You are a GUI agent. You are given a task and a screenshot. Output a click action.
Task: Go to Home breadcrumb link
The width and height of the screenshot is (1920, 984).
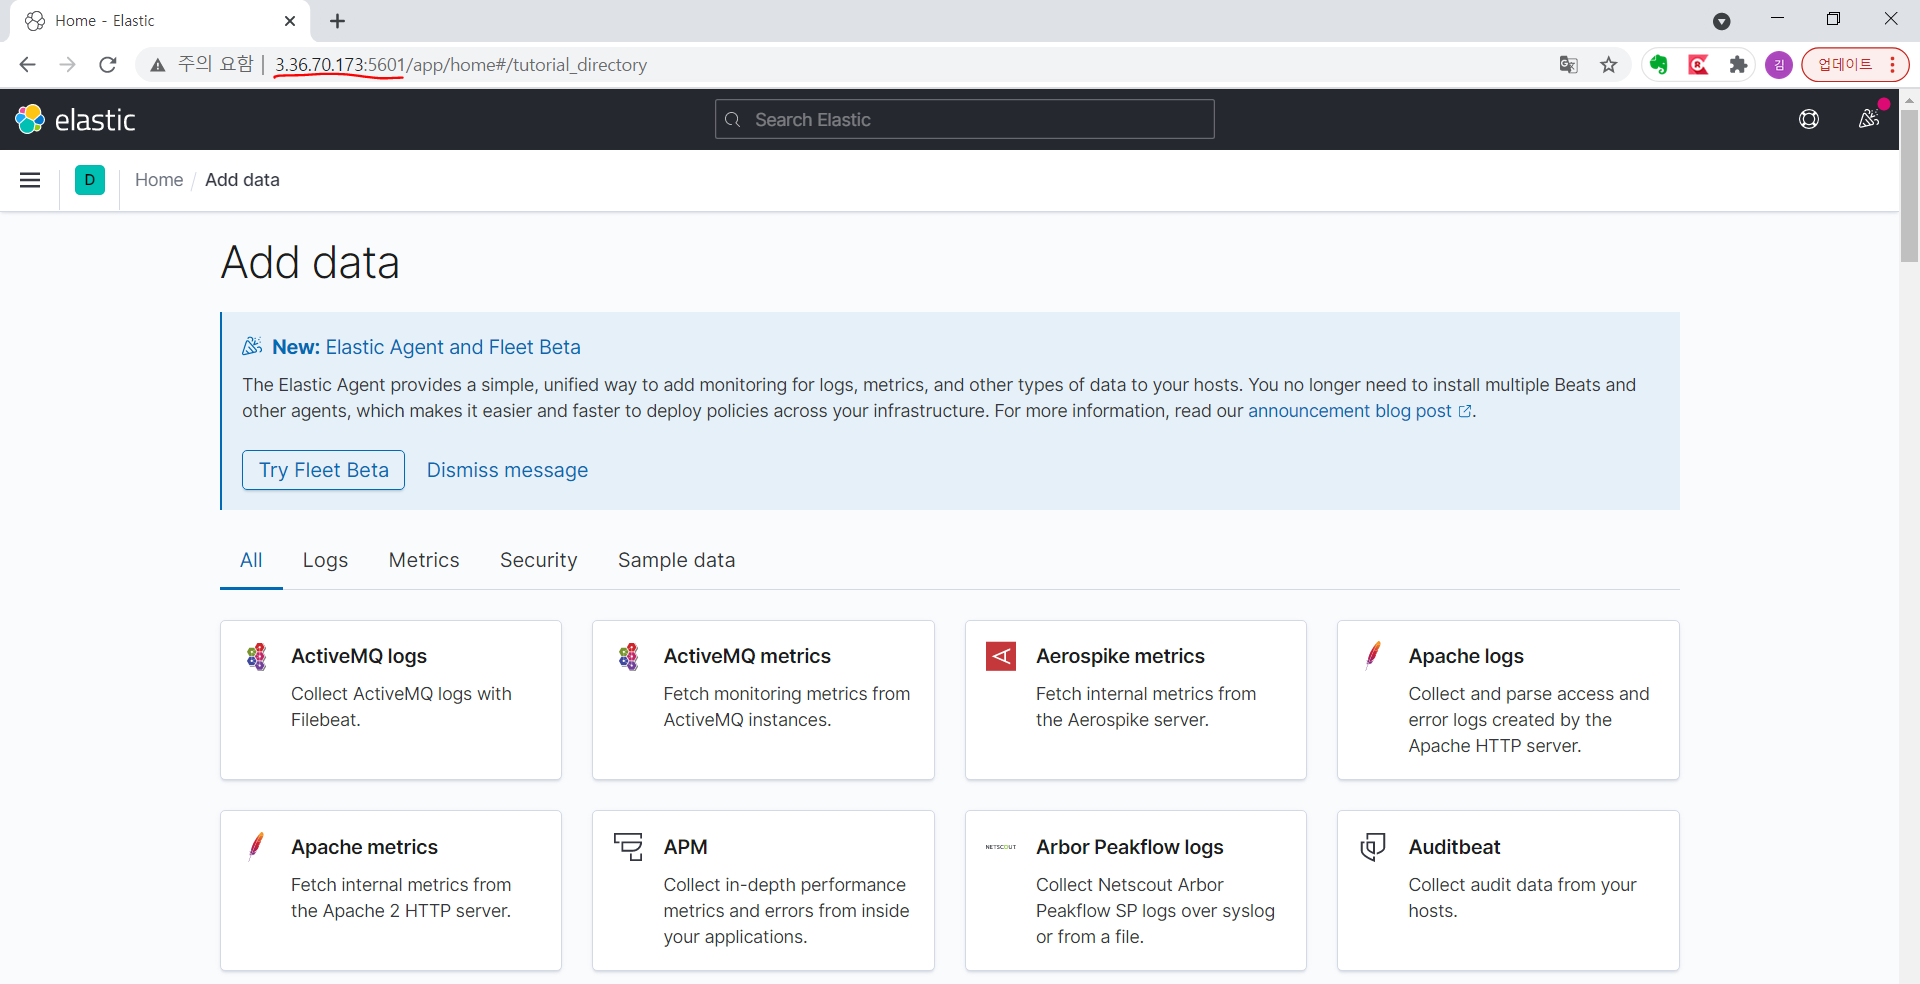click(x=159, y=180)
